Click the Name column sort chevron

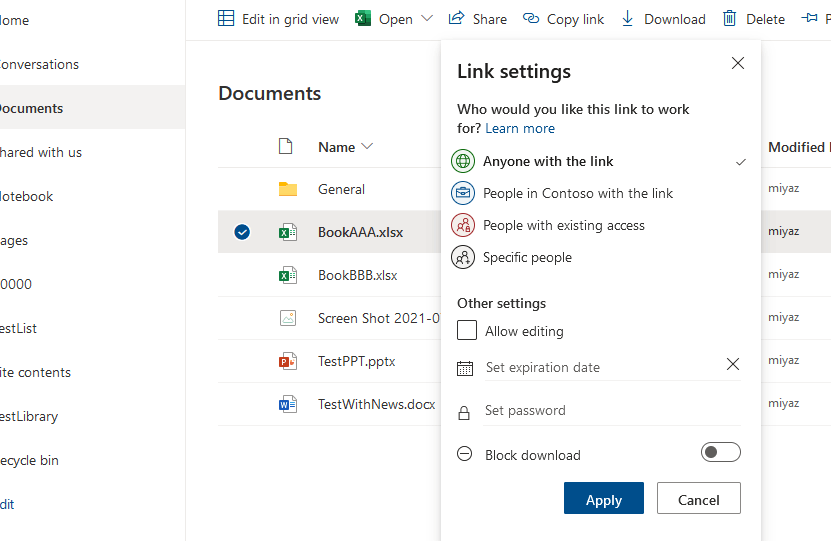pos(367,146)
